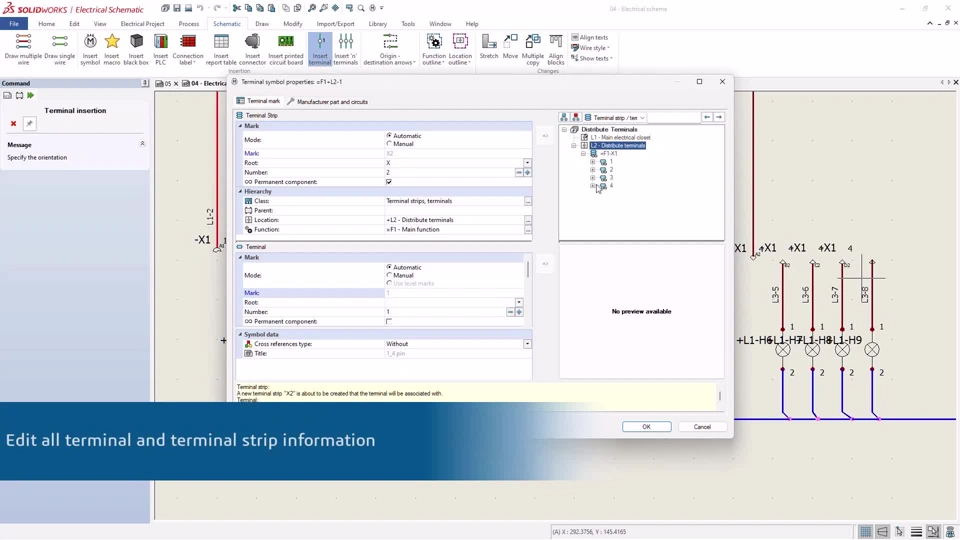Image resolution: width=960 pixels, height=540 pixels.
Task: Switch to the Library ribbon tab
Action: (378, 24)
